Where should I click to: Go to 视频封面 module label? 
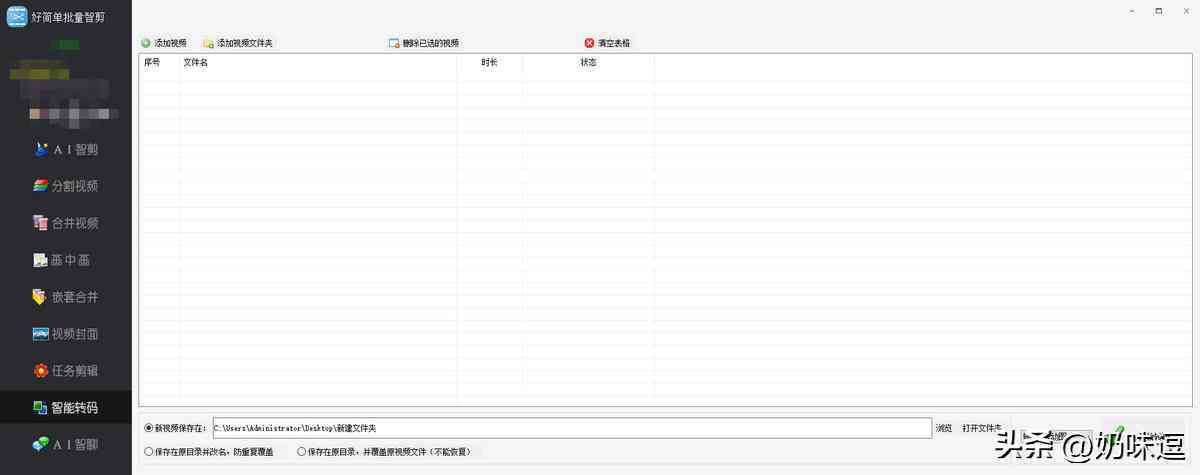click(75, 334)
